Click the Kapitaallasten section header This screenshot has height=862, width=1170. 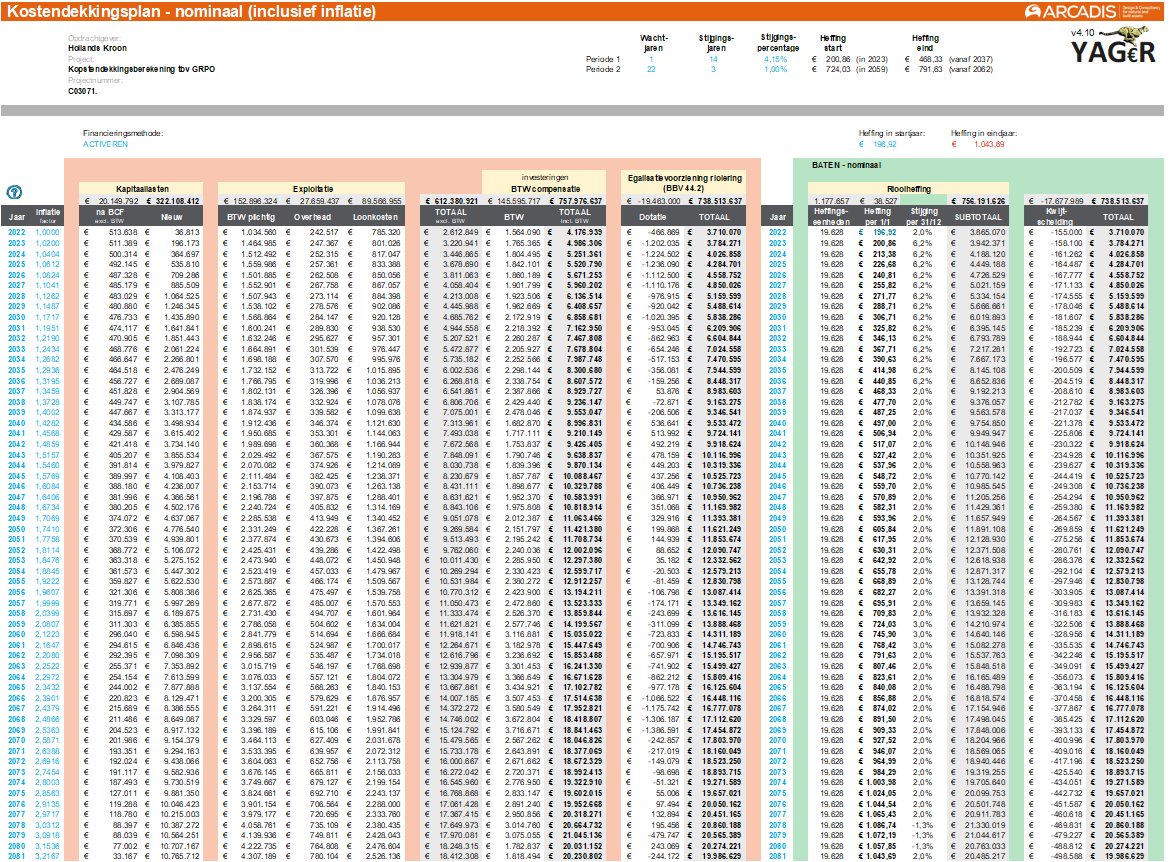pyautogui.click(x=140, y=187)
